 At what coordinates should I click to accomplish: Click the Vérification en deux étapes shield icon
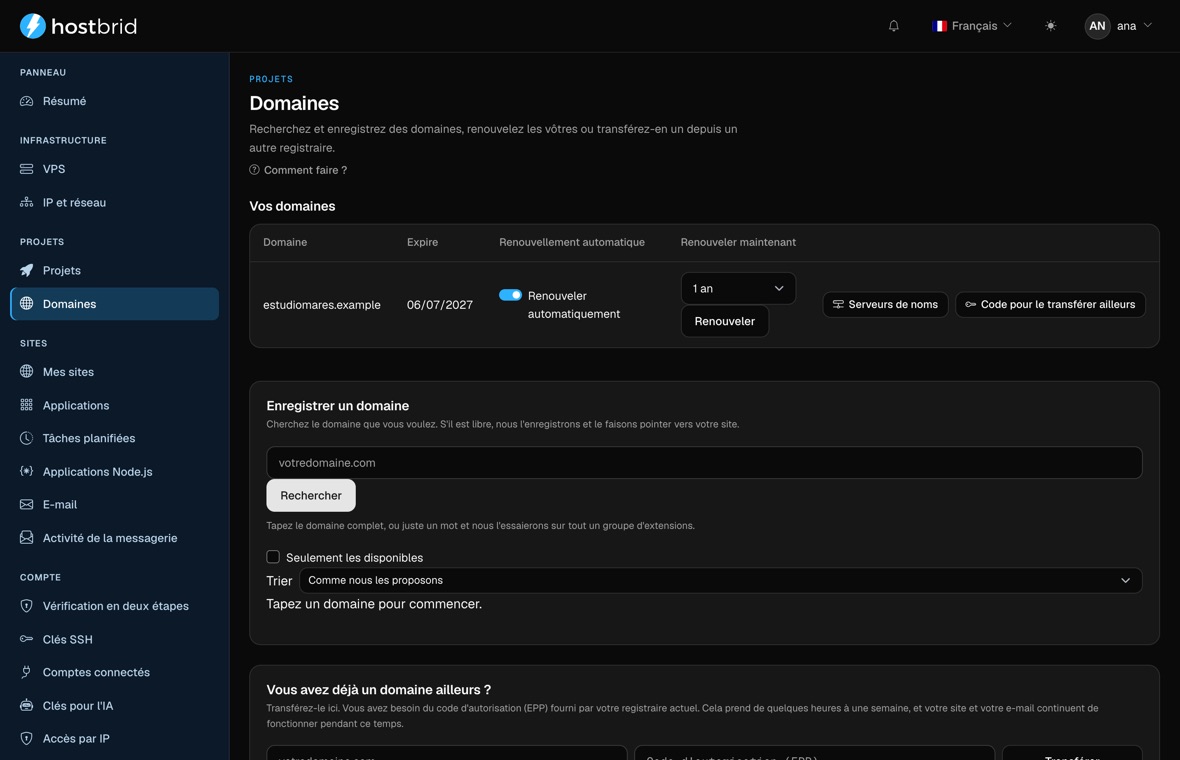tap(26, 606)
